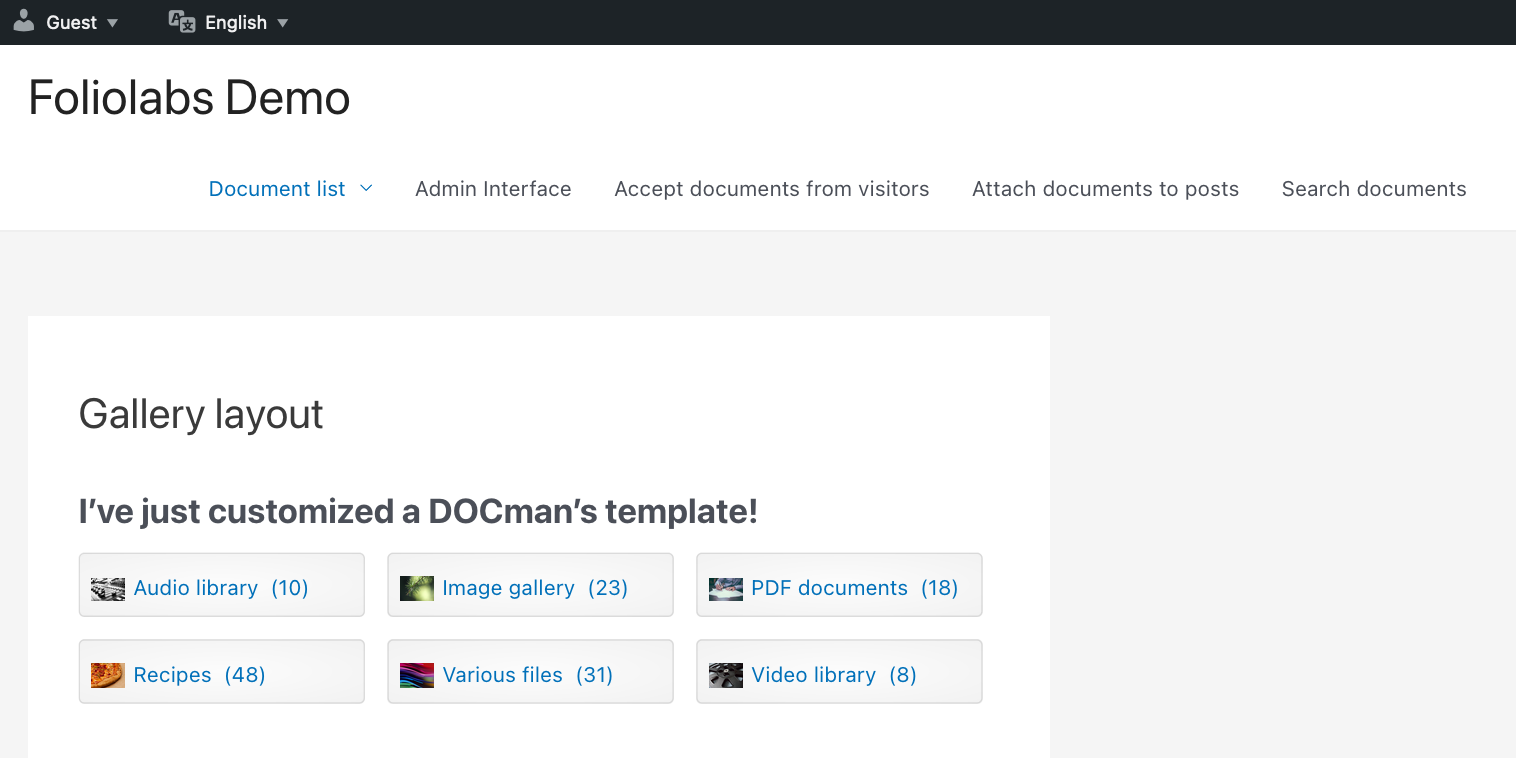The height and width of the screenshot is (758, 1516).
Task: Select Attach documents to posts menu
Action: (1105, 189)
